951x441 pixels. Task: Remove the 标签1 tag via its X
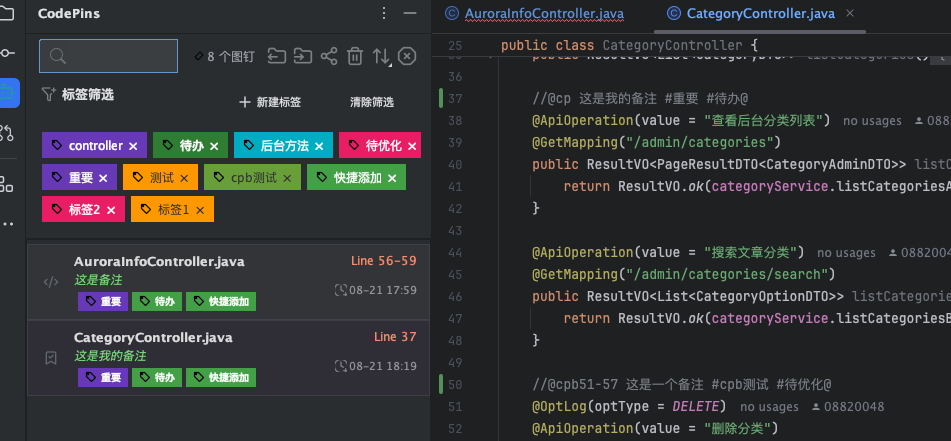point(200,210)
